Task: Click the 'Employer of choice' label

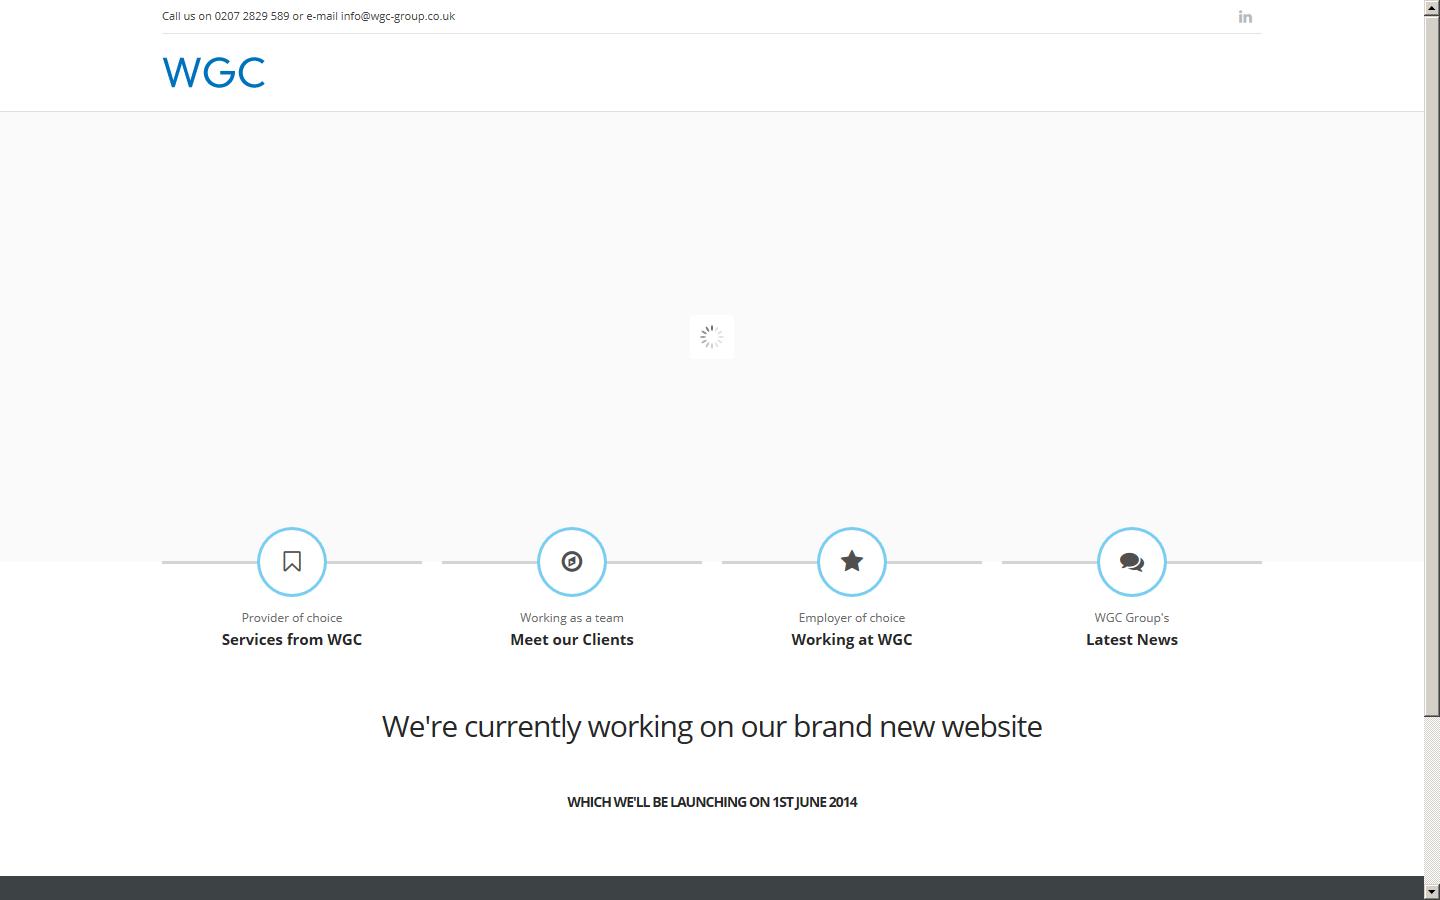Action: click(851, 617)
